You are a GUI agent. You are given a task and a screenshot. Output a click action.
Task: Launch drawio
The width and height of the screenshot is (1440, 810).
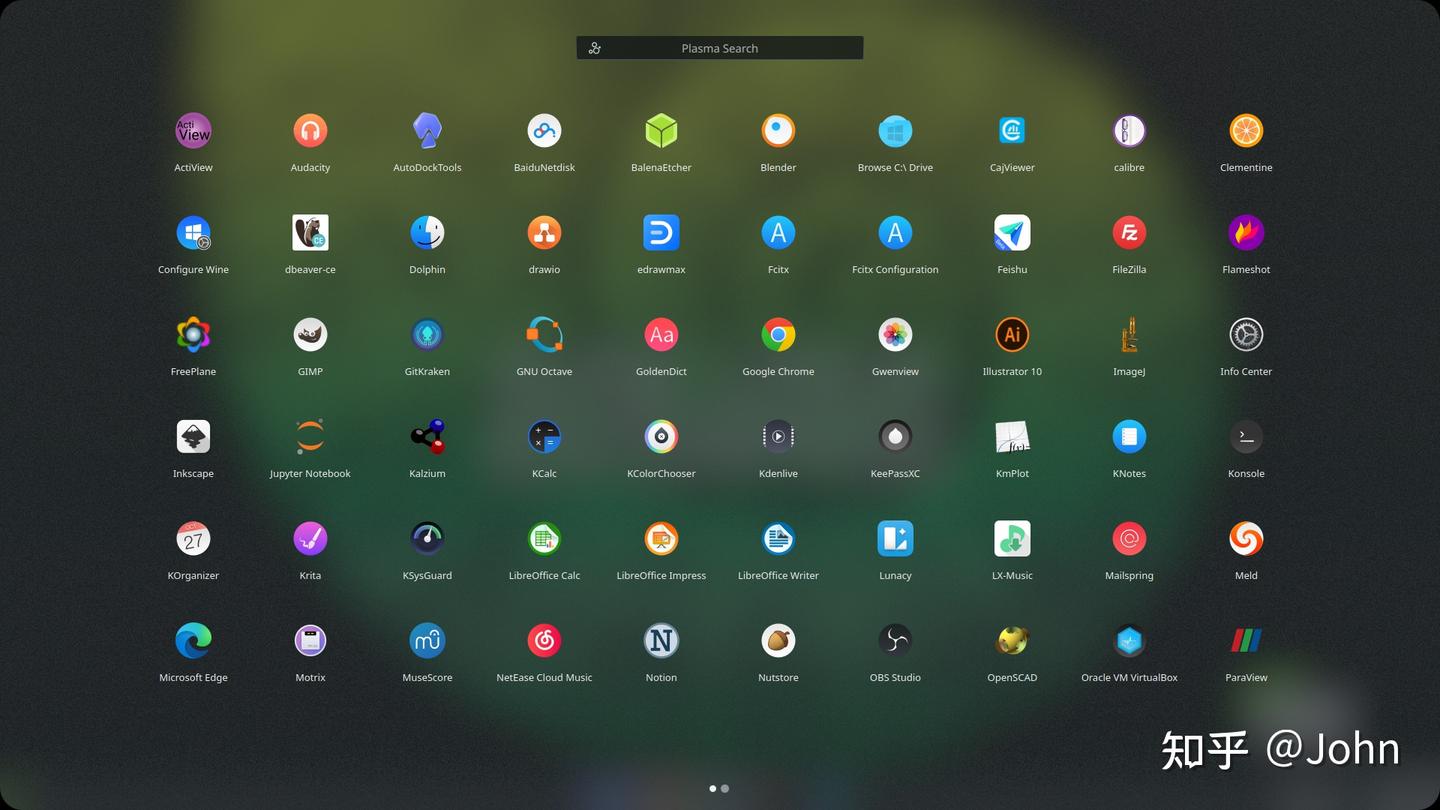tap(544, 233)
